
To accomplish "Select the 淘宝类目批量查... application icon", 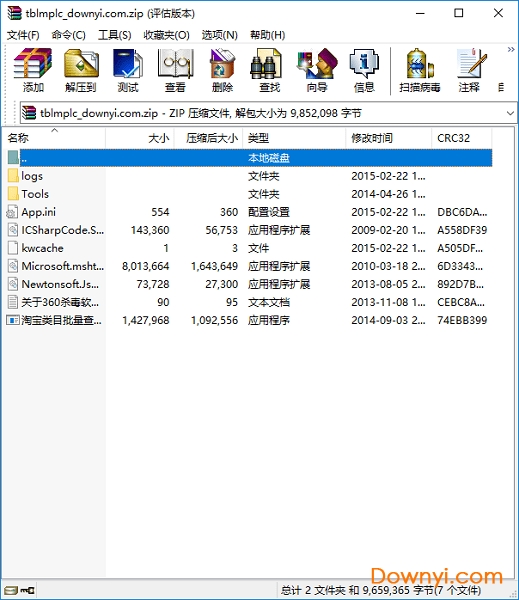I will (x=13, y=320).
